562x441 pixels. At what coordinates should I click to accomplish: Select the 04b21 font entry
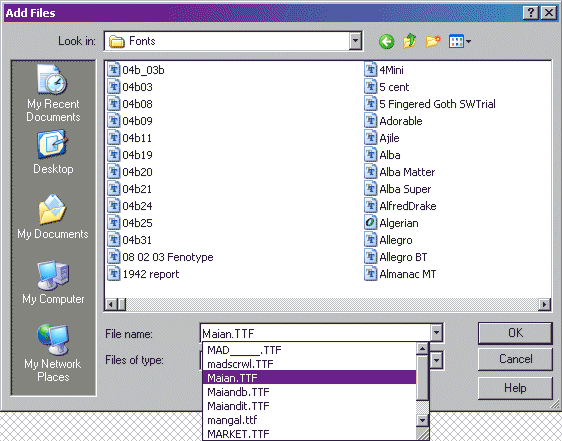[130, 189]
